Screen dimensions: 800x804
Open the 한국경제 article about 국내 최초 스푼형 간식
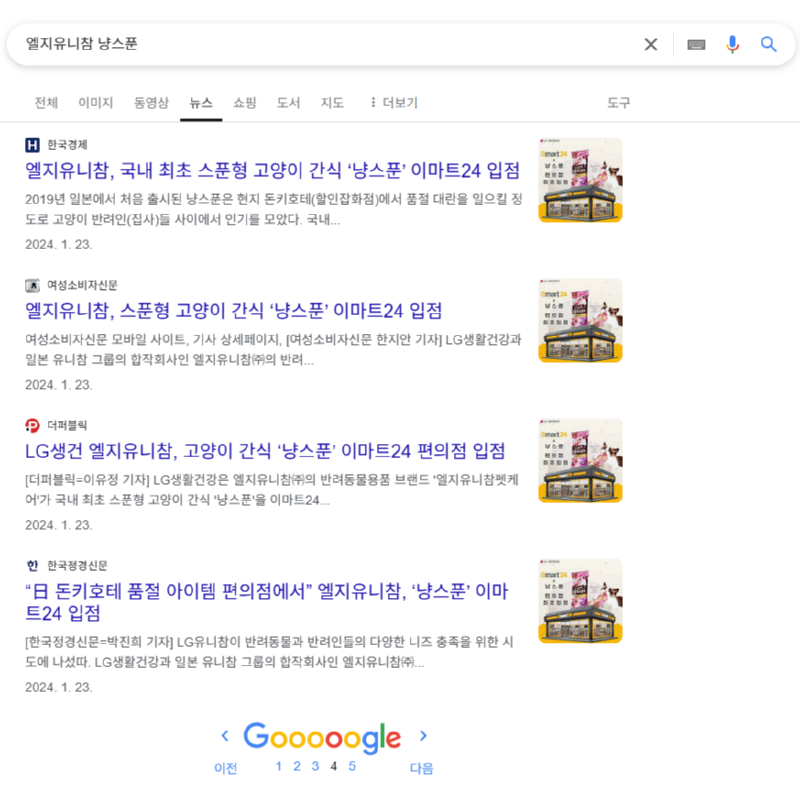click(272, 170)
